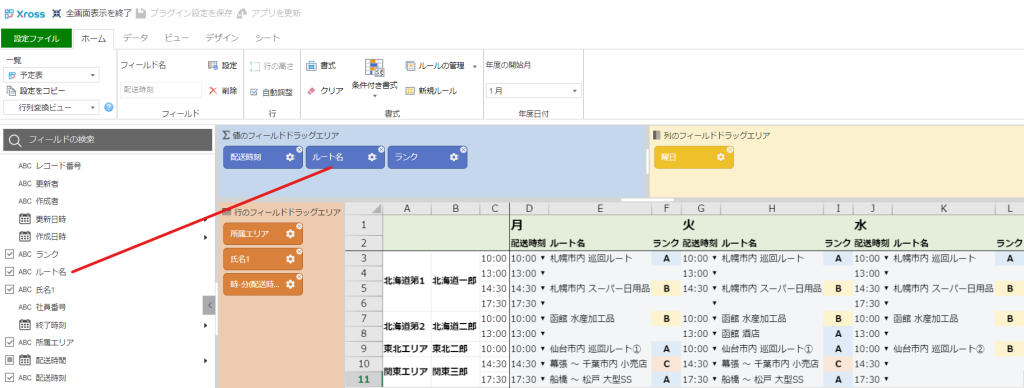Toggle the 配送時間 field checkbox
This screenshot has width=1024, height=388.
(x=9, y=360)
